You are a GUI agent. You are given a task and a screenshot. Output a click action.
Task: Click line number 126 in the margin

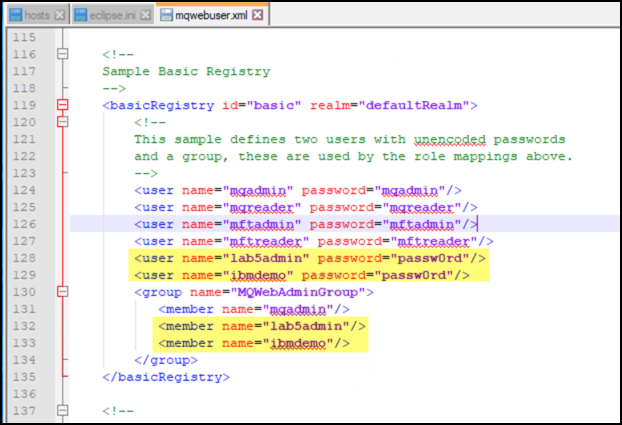(24, 224)
